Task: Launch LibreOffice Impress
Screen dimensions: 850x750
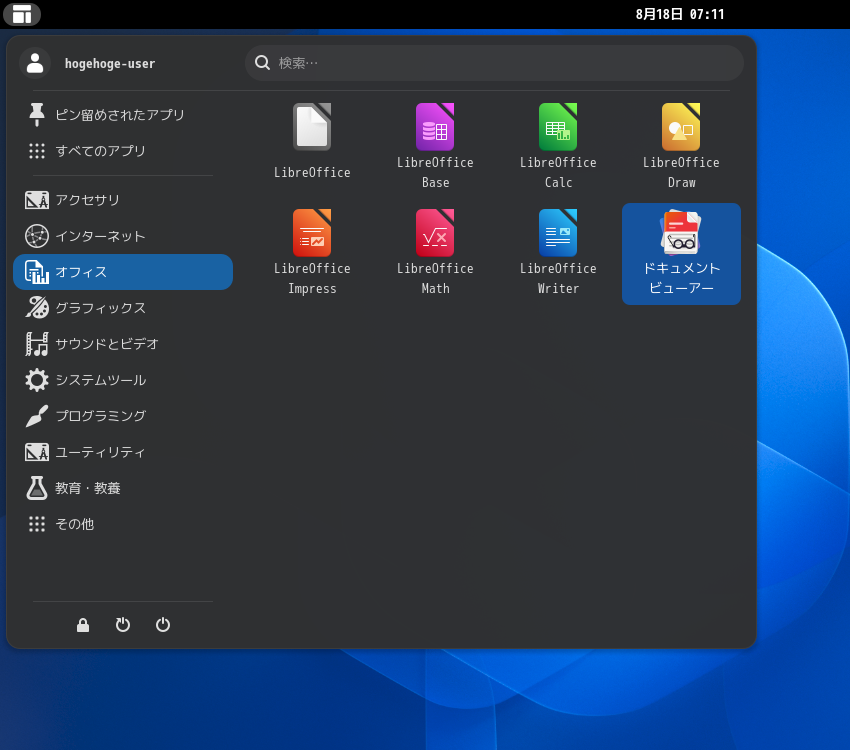Action: click(x=312, y=254)
